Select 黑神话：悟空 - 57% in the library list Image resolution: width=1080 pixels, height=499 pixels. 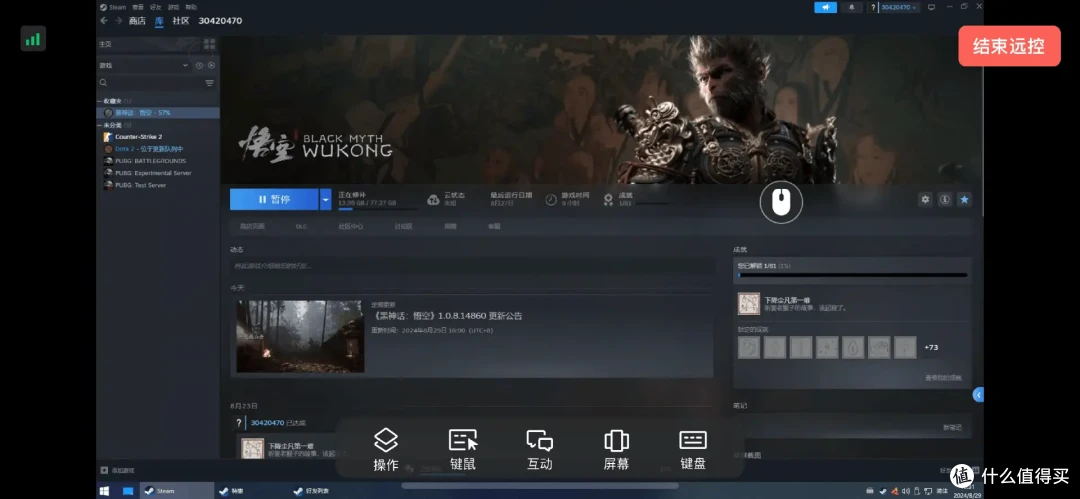click(x=158, y=112)
